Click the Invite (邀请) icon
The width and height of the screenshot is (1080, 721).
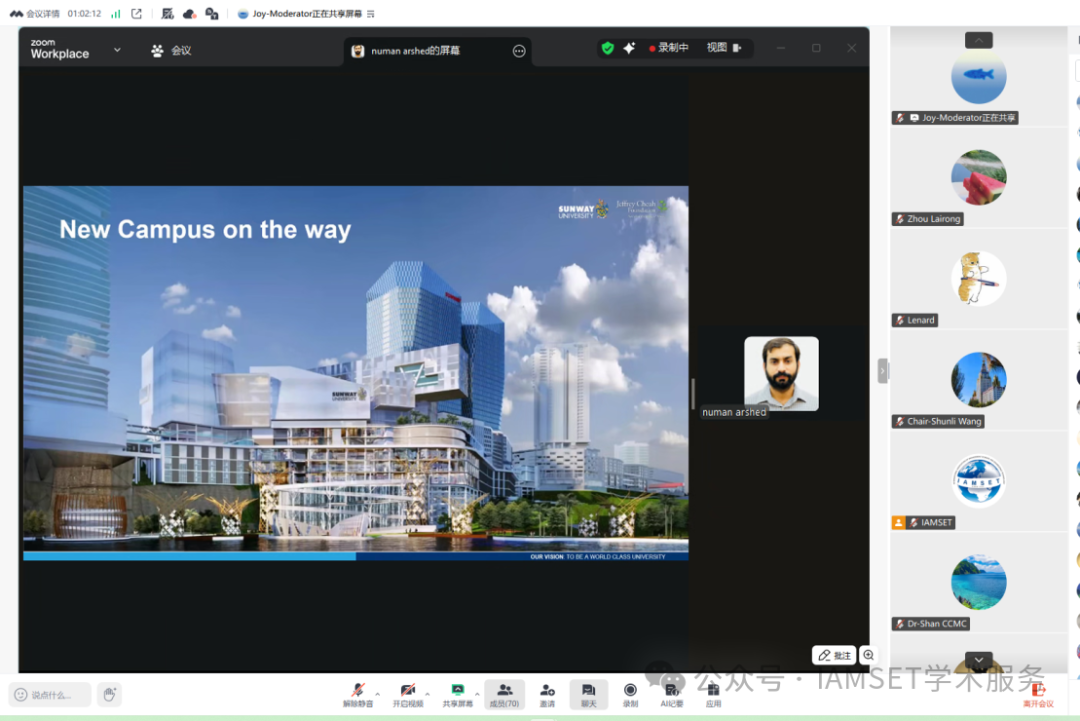pos(547,693)
